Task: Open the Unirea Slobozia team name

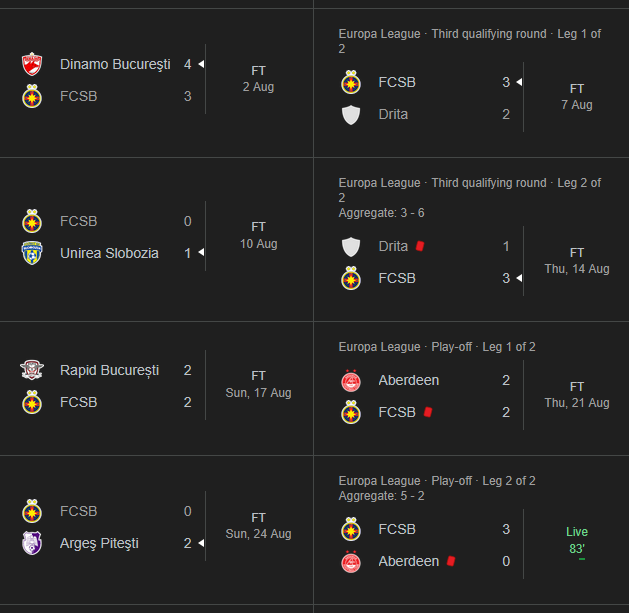Action: [x=109, y=253]
